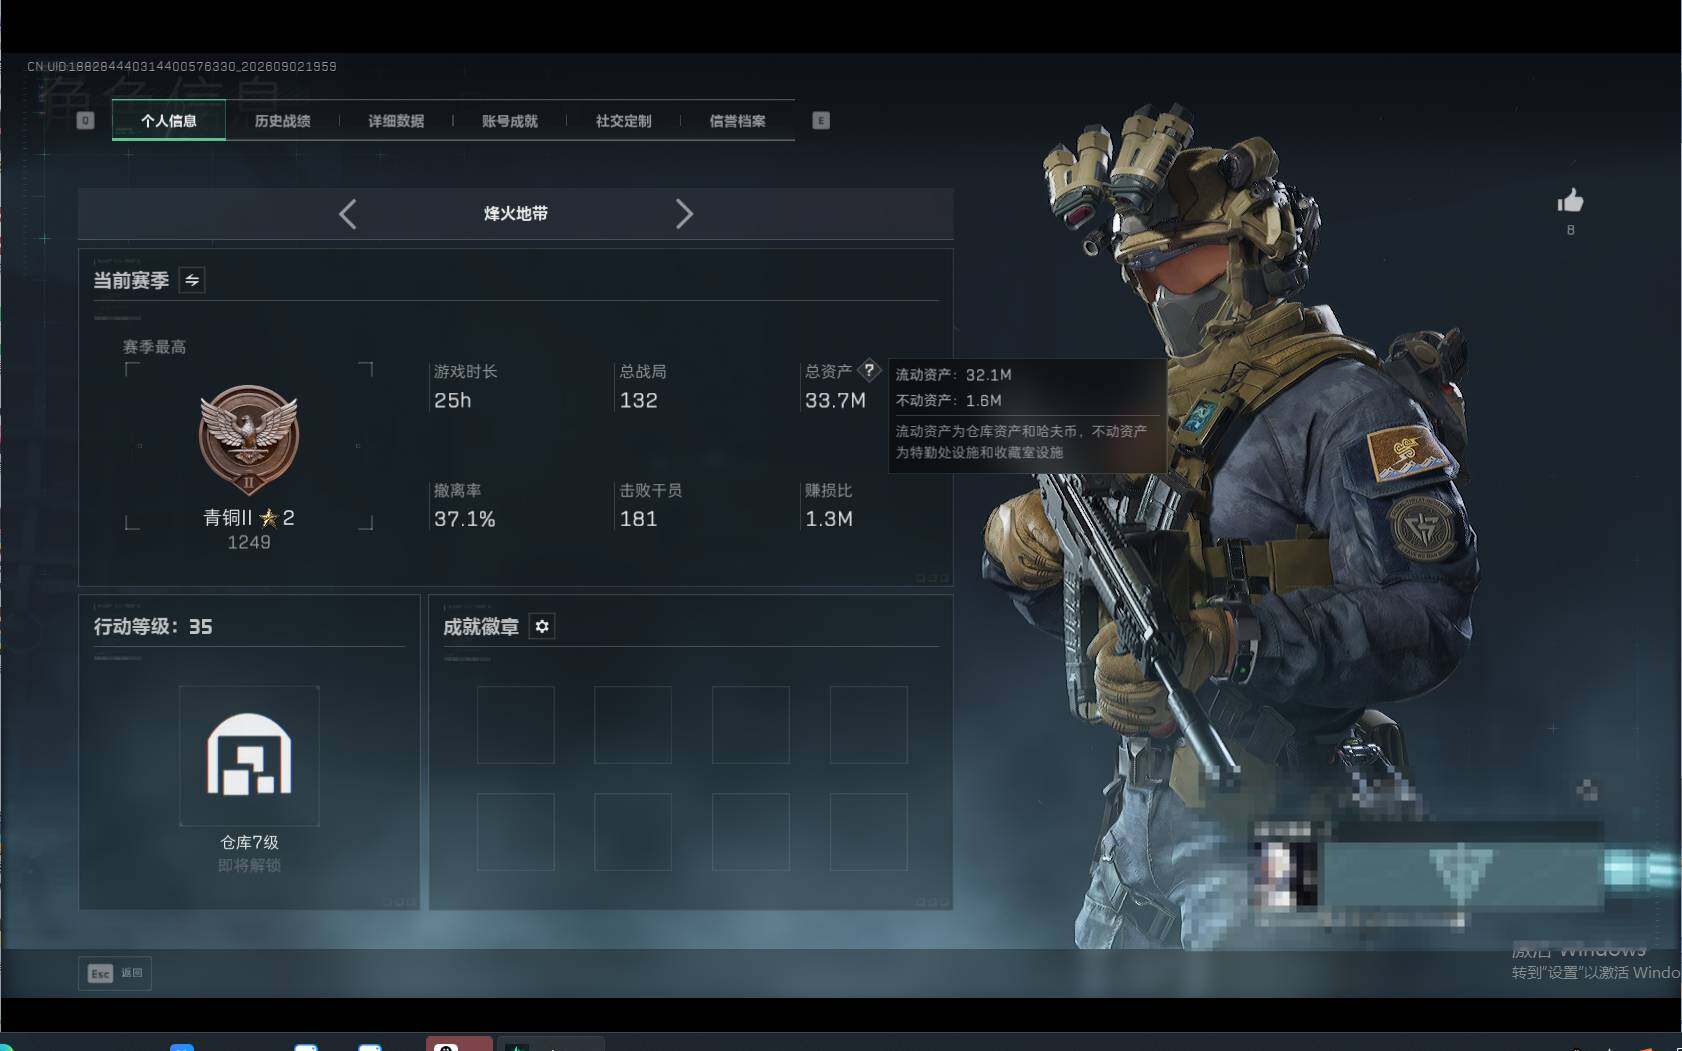Toggle the 当前赛季 season switch icon
The height and width of the screenshot is (1051, 1682).
(192, 280)
